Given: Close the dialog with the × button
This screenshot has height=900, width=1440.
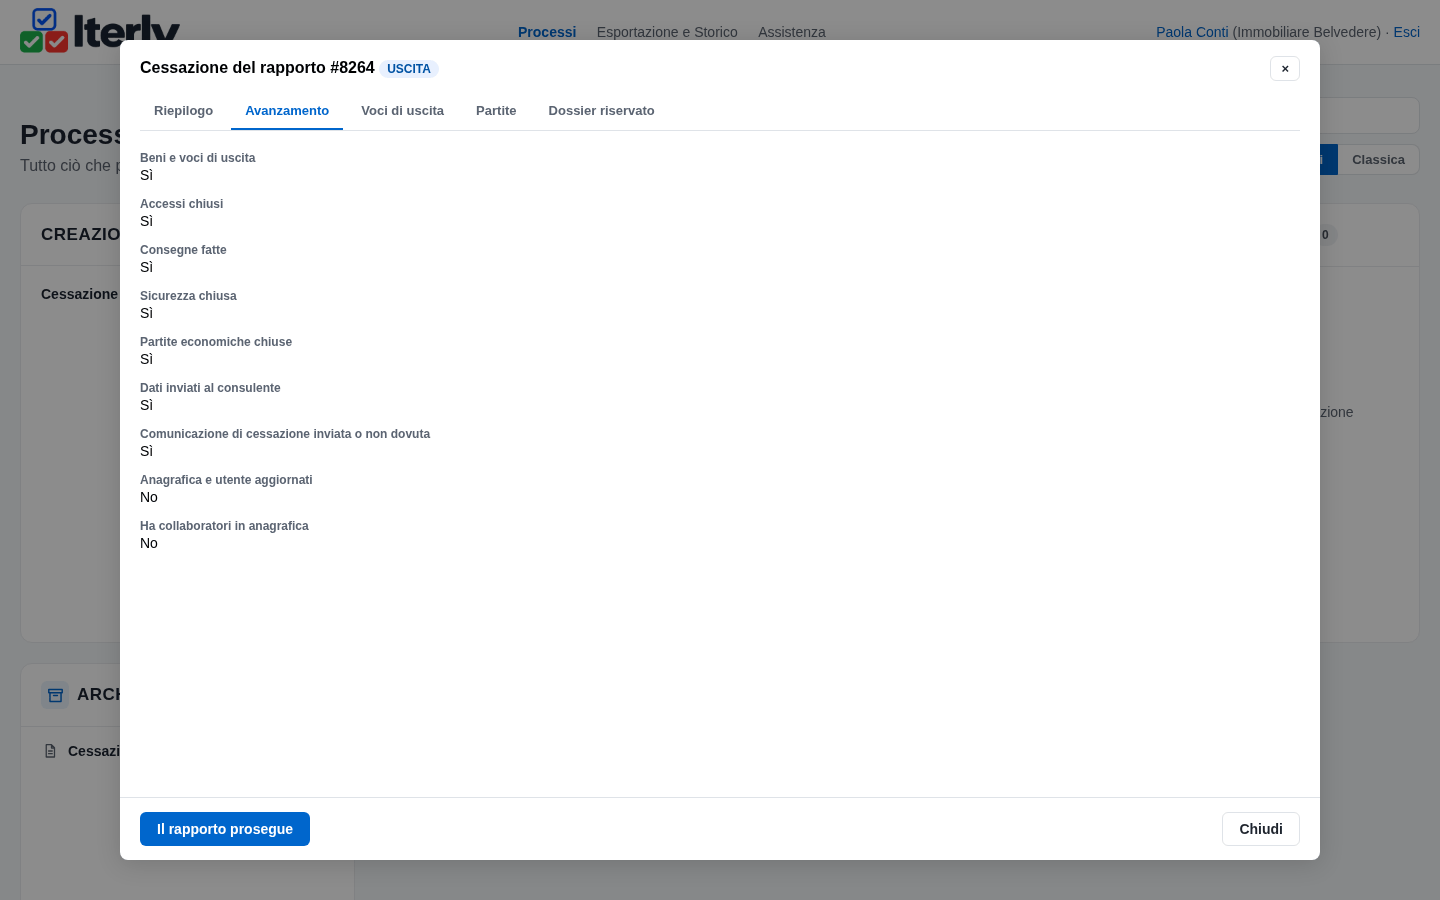Looking at the screenshot, I should point(1285,69).
